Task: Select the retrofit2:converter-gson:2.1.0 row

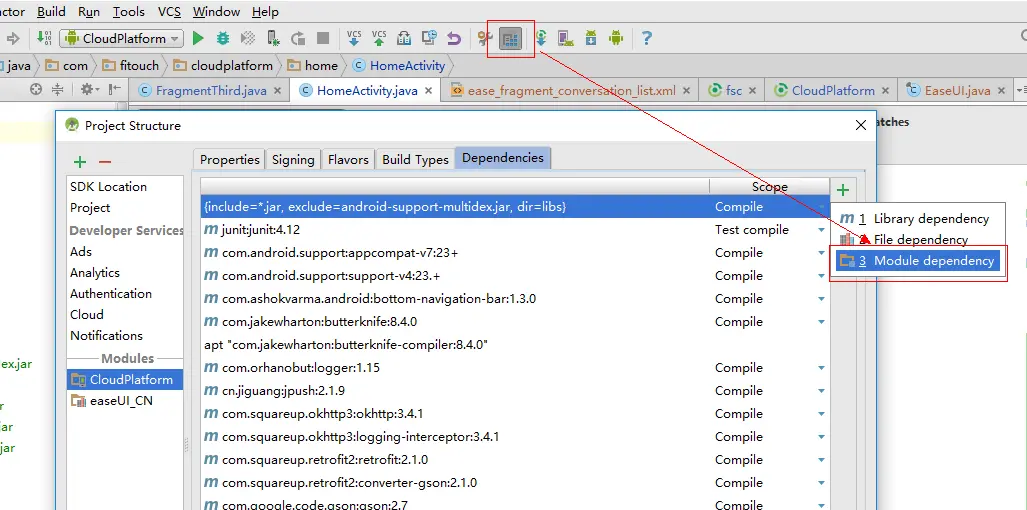Action: [x=515, y=483]
